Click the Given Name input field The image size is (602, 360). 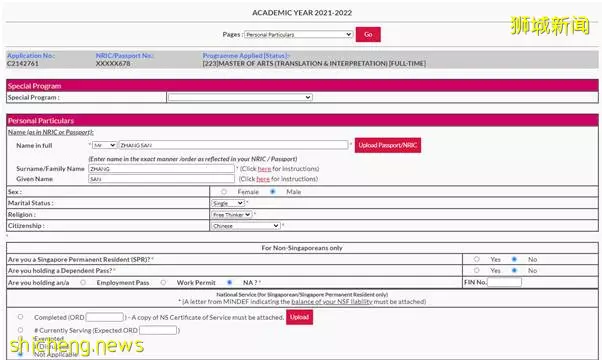tap(161, 179)
